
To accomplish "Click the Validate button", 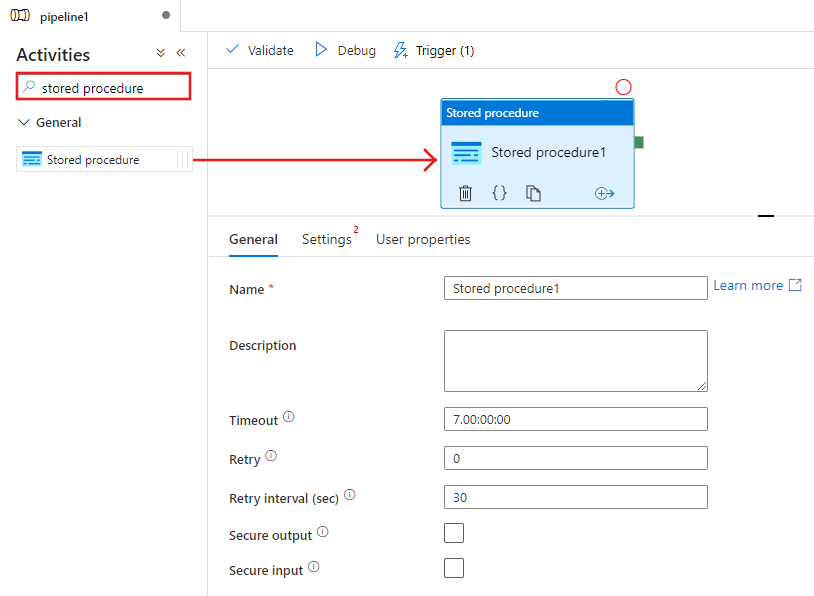I will pos(260,50).
